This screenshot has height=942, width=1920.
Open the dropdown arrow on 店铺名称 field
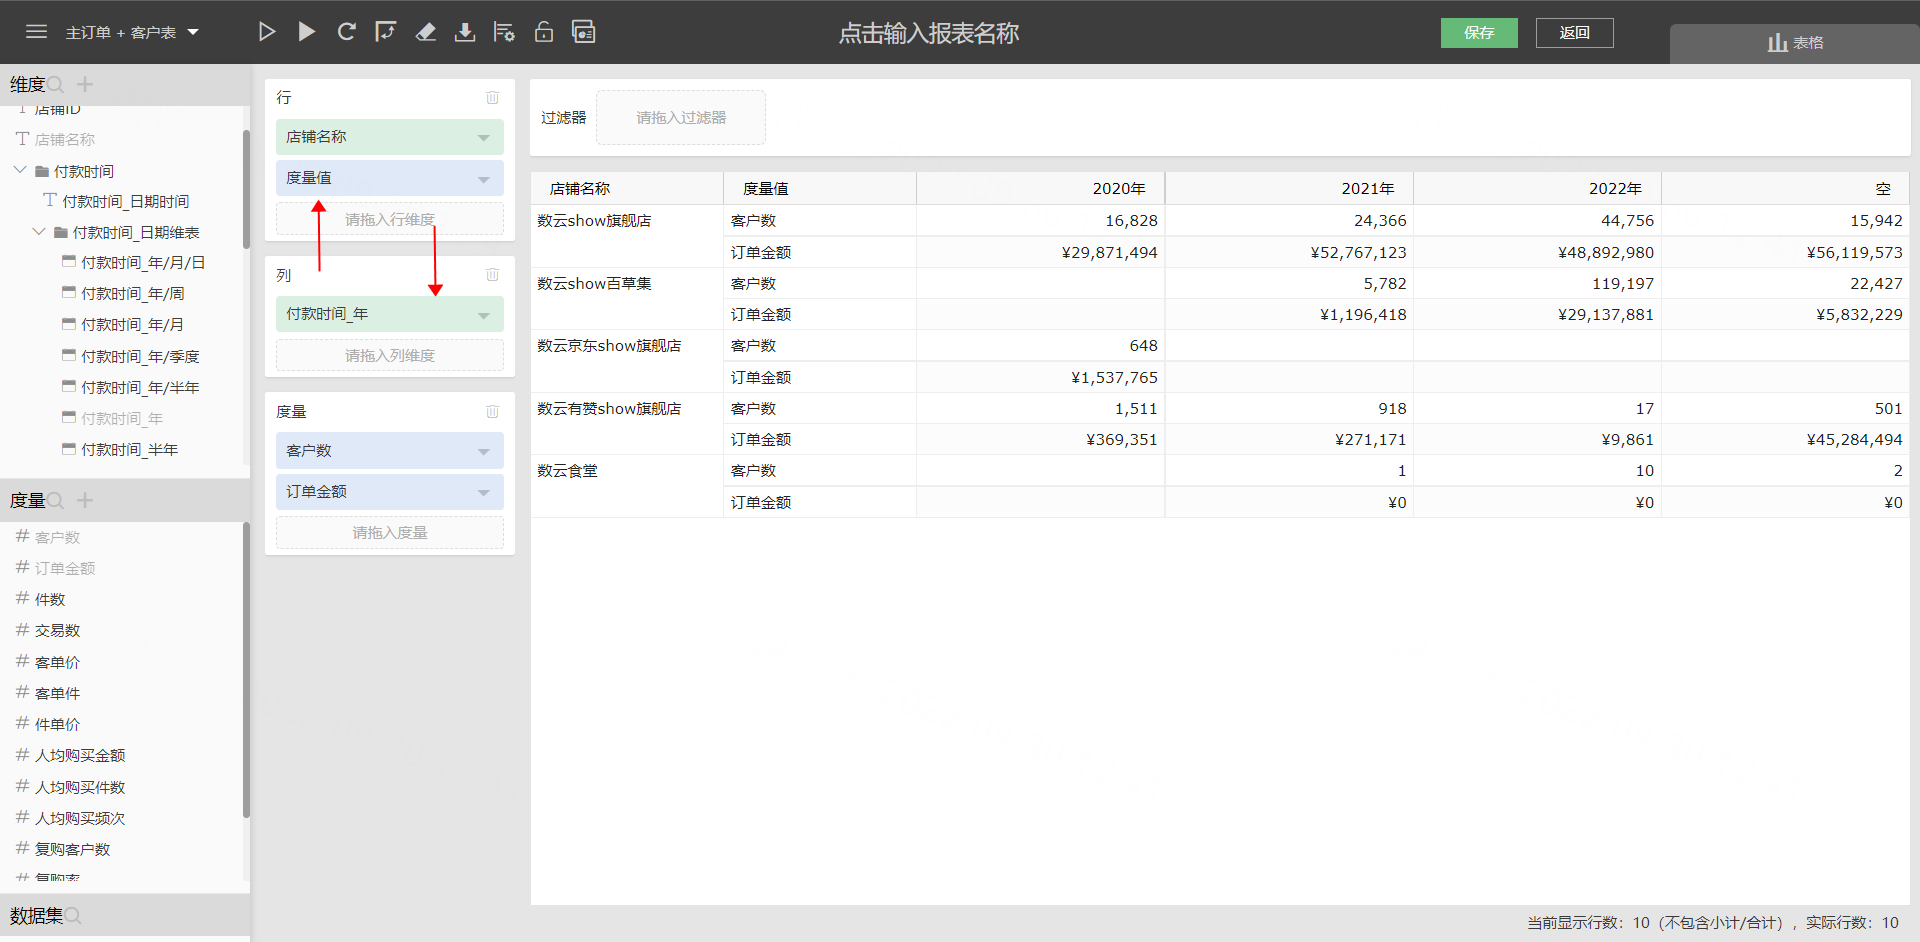484,137
